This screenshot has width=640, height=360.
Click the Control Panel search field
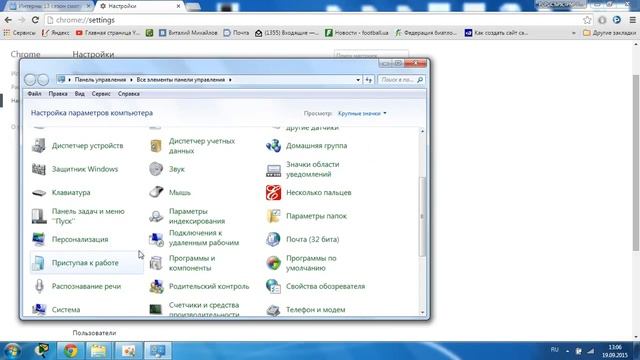(401, 80)
